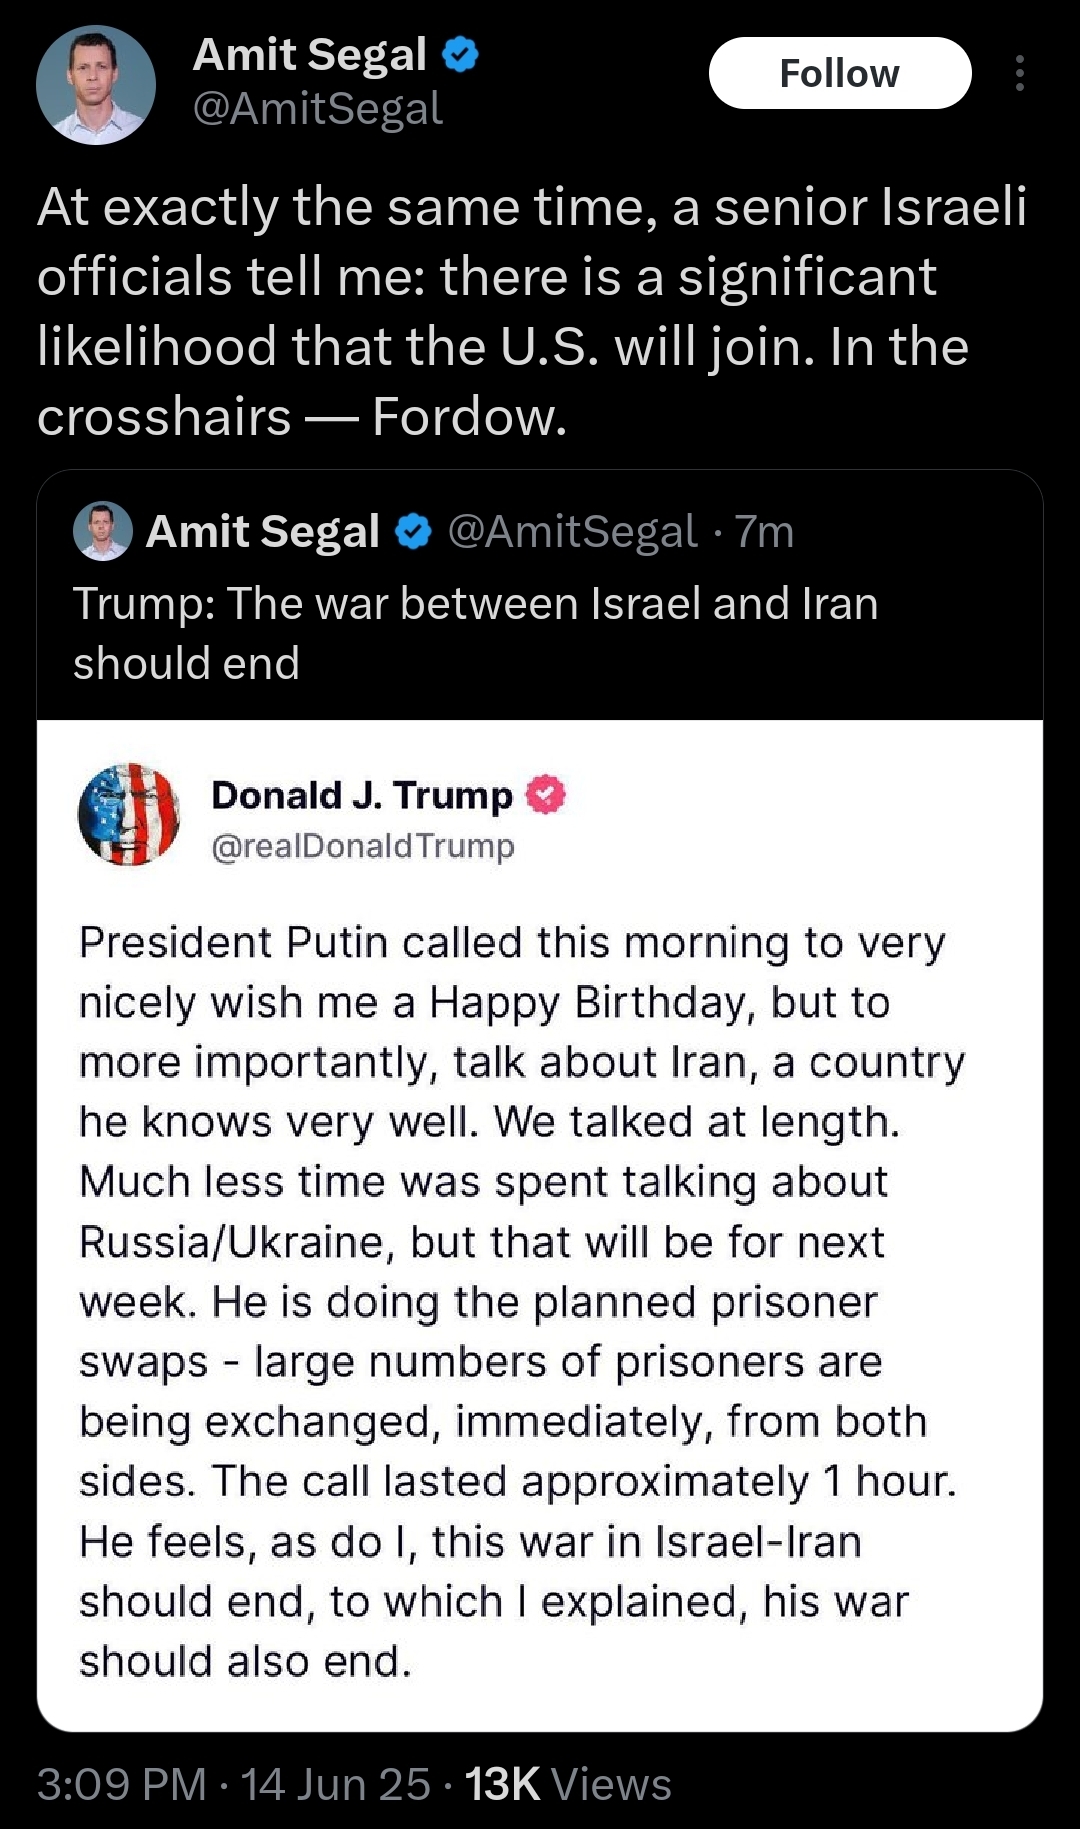
Task: Click the @realDonaldTrump handle
Action: (363, 846)
